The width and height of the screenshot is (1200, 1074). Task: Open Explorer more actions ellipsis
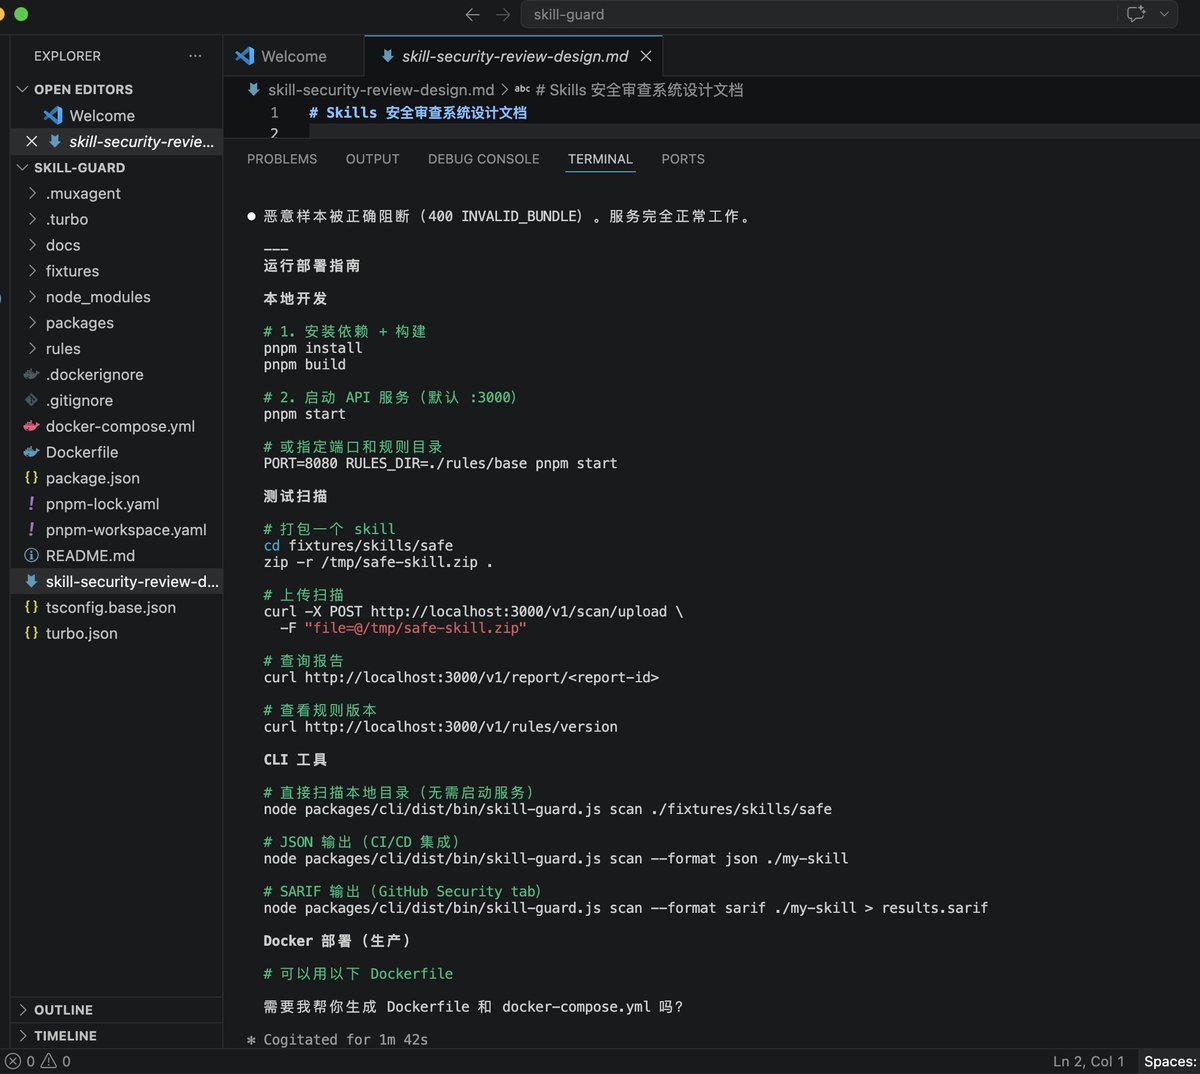[x=195, y=56]
